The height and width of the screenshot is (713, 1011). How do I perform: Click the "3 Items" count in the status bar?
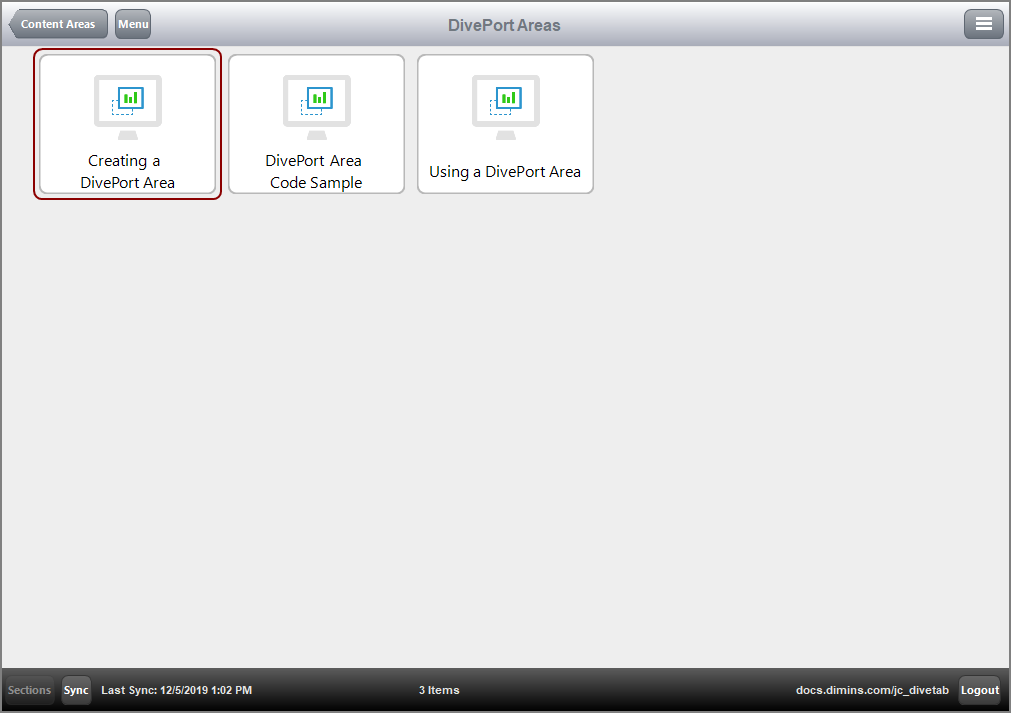[x=439, y=690]
